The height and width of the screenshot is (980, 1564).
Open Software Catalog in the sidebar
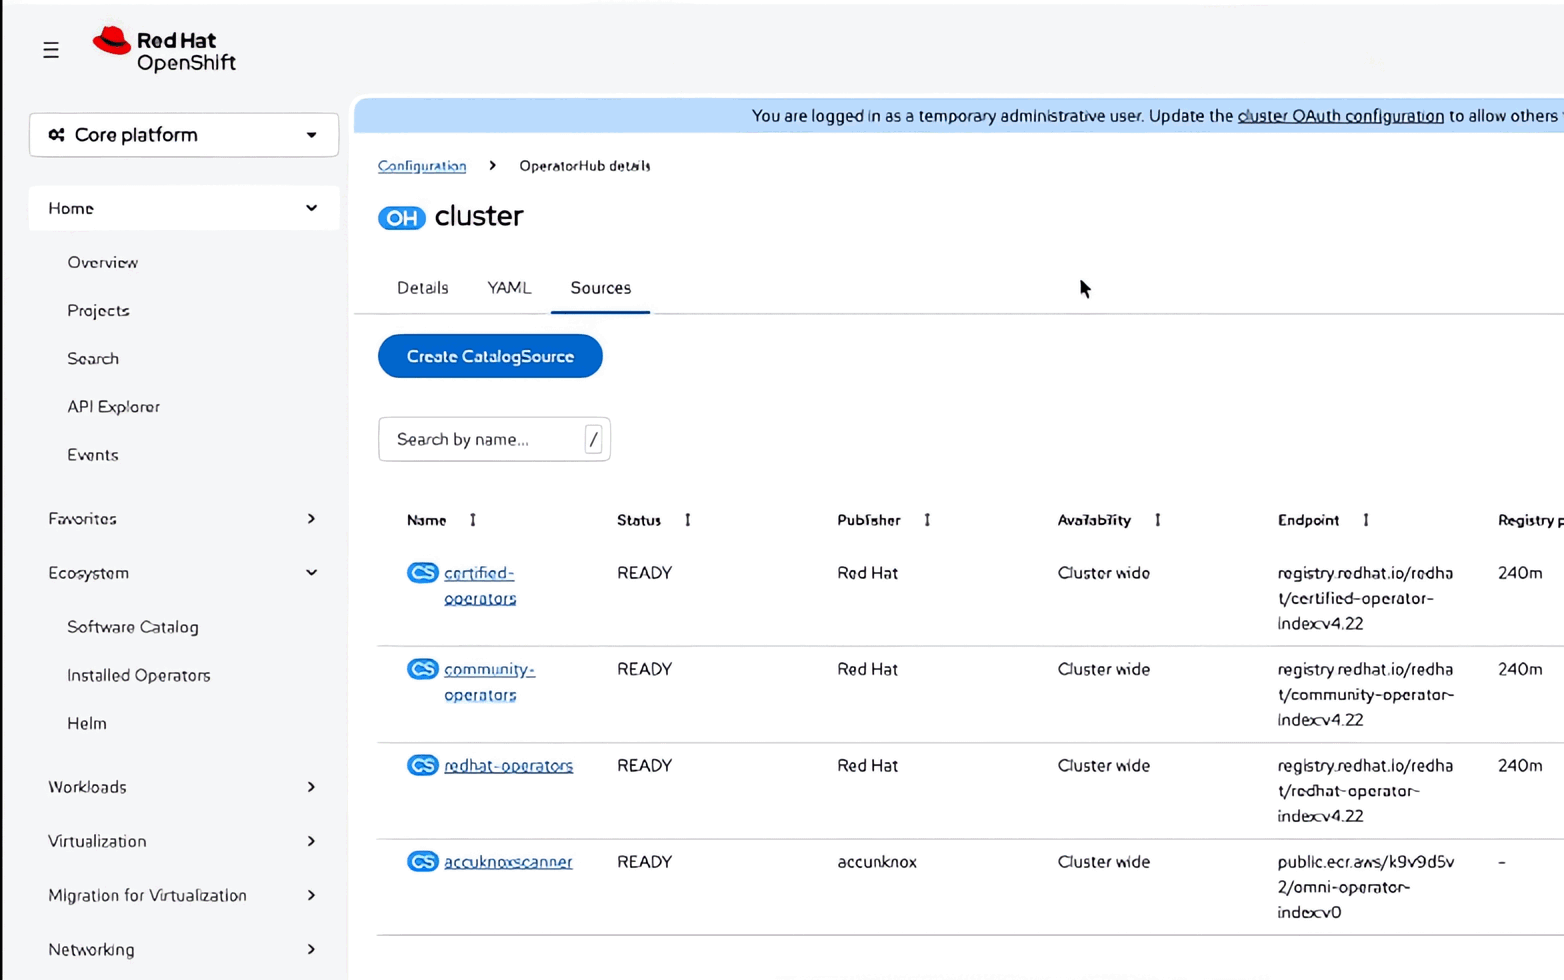coord(133,627)
